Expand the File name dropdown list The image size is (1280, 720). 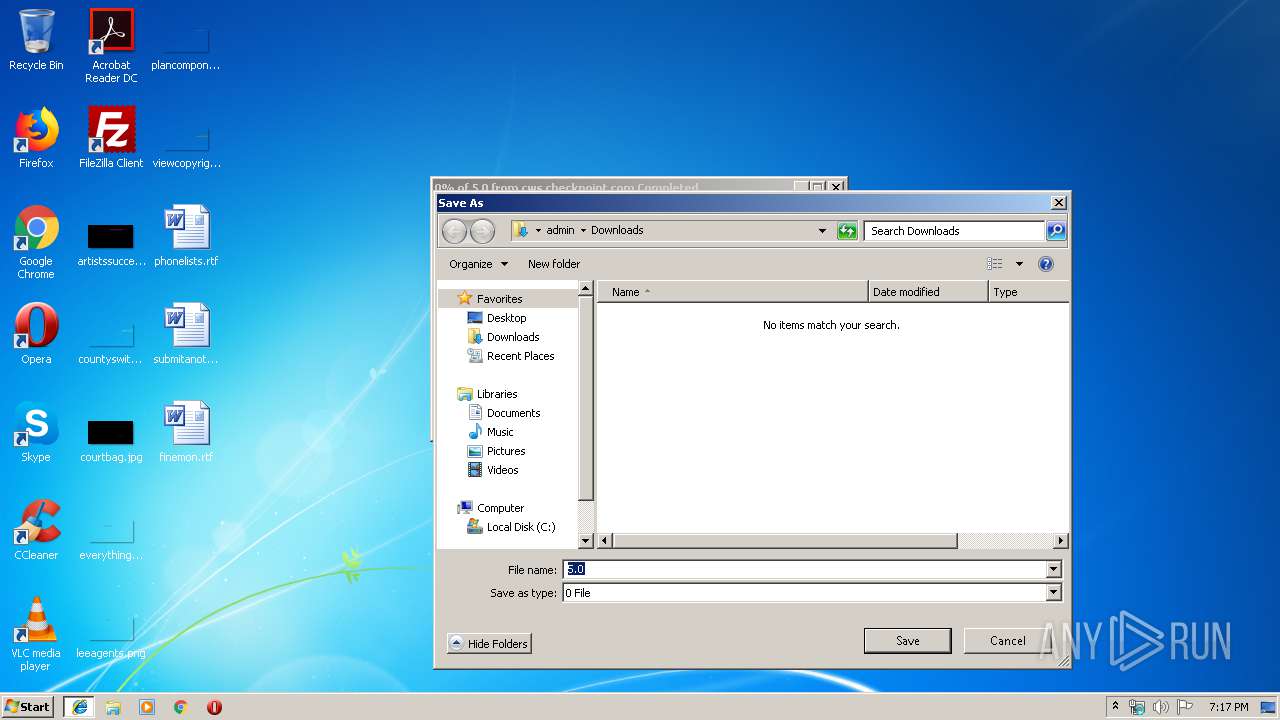tap(1053, 570)
